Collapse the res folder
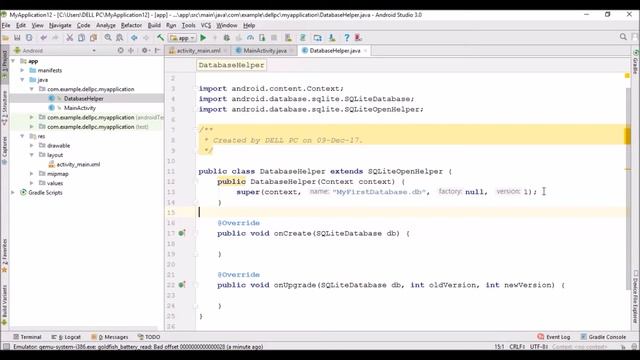This screenshot has height=360, width=640. coord(22,136)
